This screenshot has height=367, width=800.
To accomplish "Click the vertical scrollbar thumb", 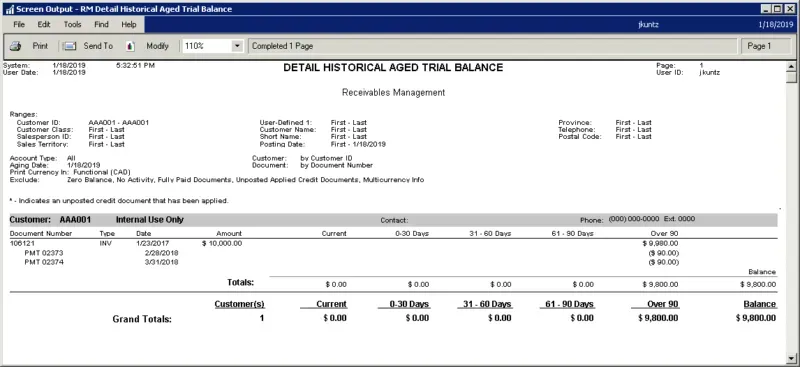I will click(791, 77).
